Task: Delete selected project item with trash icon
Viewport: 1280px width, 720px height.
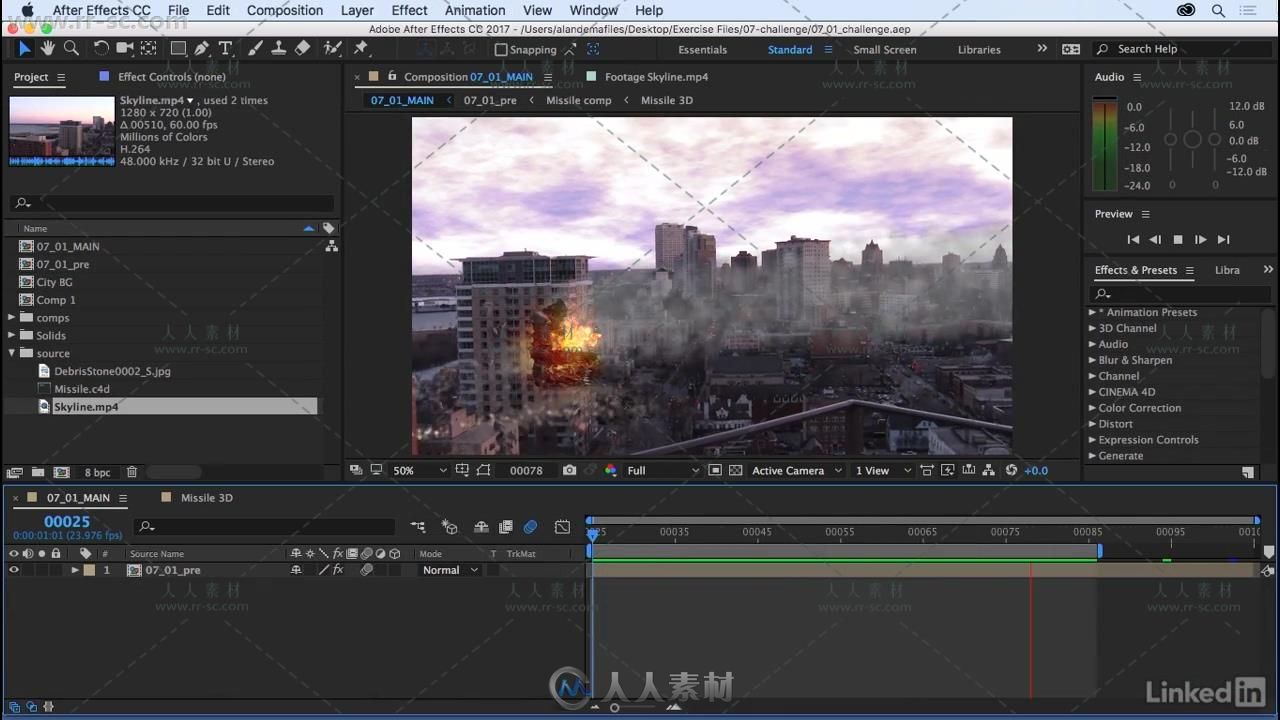Action: tap(132, 472)
